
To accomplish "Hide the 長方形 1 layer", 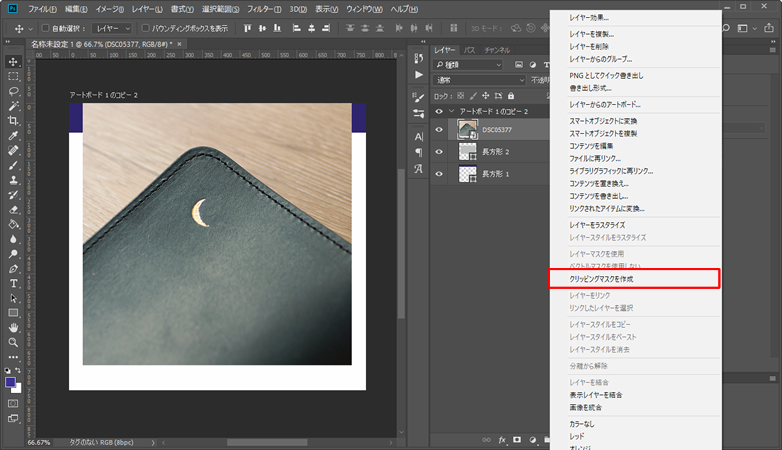I will click(439, 174).
